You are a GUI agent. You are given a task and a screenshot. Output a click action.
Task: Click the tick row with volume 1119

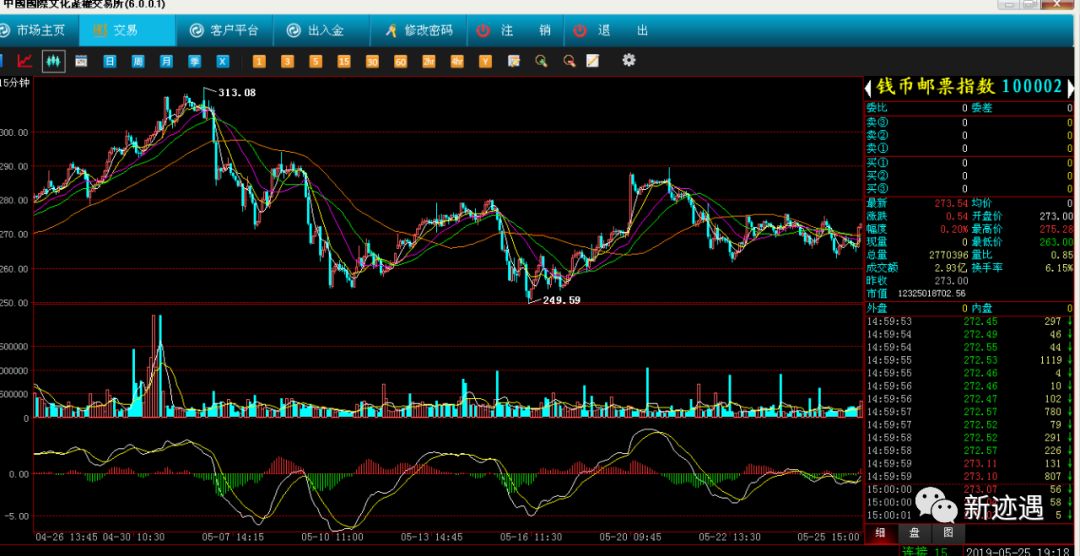pyautogui.click(x=968, y=360)
